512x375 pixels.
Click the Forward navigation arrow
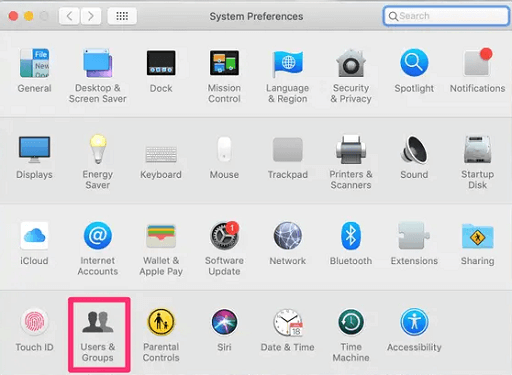pos(90,16)
